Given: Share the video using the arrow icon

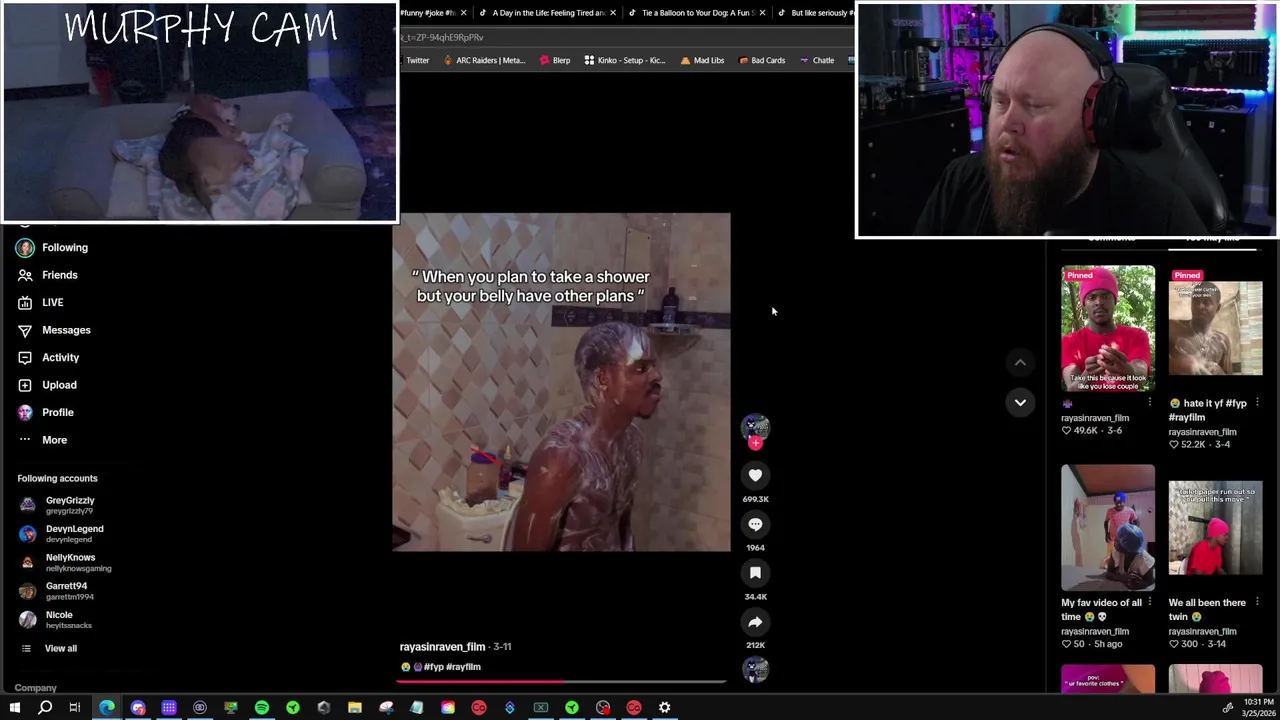Looking at the screenshot, I should tap(755, 622).
